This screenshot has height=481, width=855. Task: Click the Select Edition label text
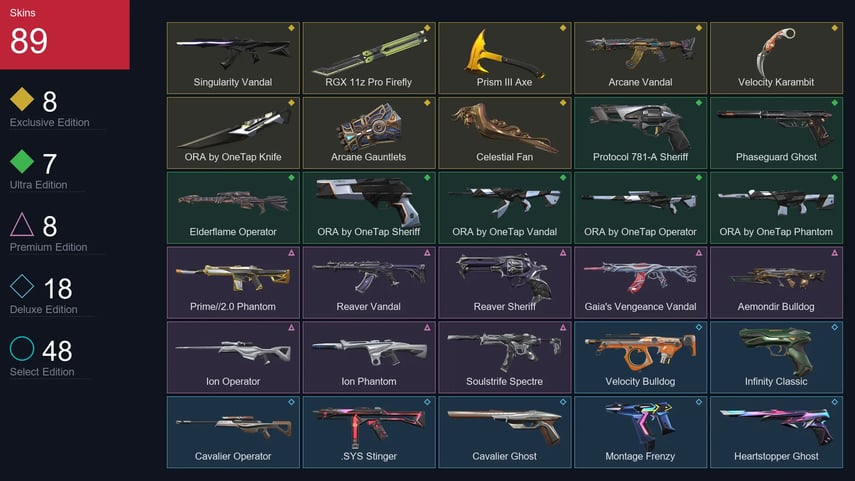click(42, 372)
